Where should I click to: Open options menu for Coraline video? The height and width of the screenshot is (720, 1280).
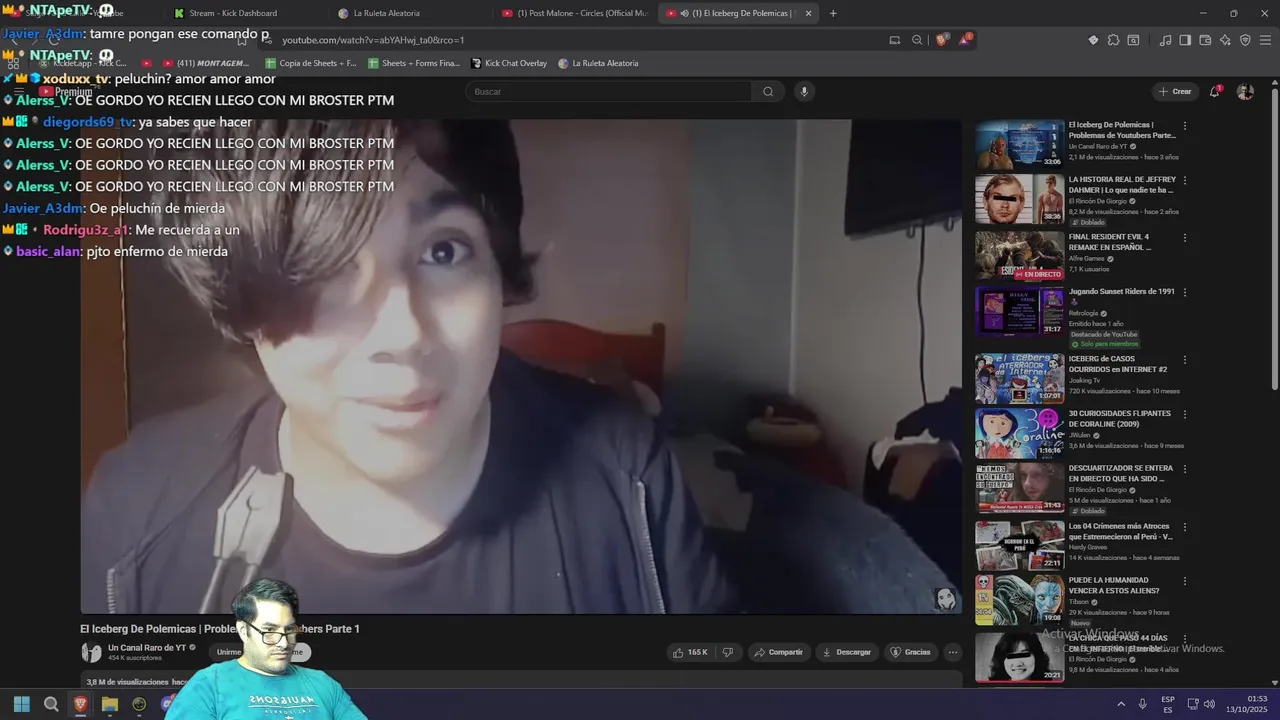1185,414
